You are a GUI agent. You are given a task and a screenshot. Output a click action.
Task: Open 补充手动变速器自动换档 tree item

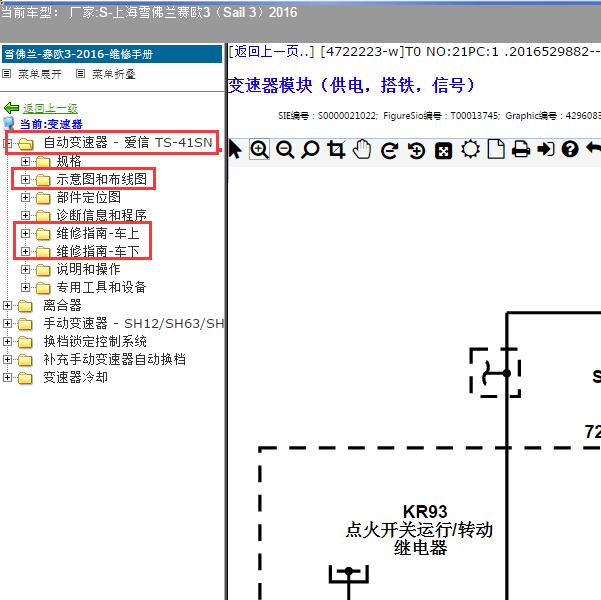[x=115, y=359]
